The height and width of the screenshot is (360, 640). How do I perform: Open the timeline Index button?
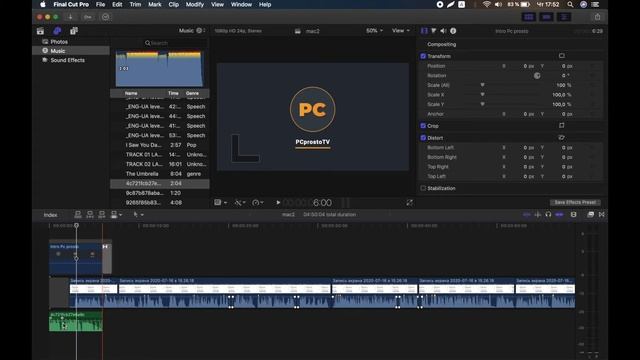coord(50,215)
